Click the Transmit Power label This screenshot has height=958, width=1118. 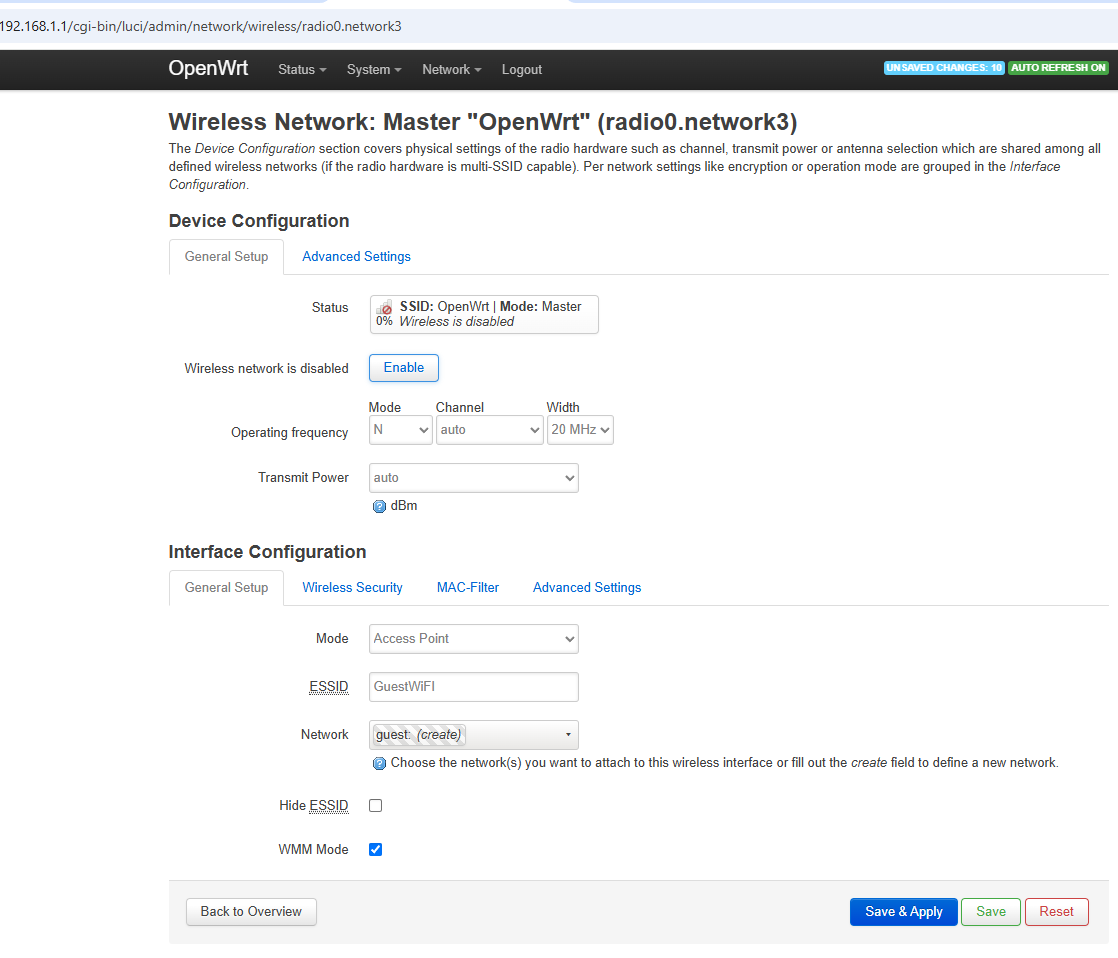[303, 478]
